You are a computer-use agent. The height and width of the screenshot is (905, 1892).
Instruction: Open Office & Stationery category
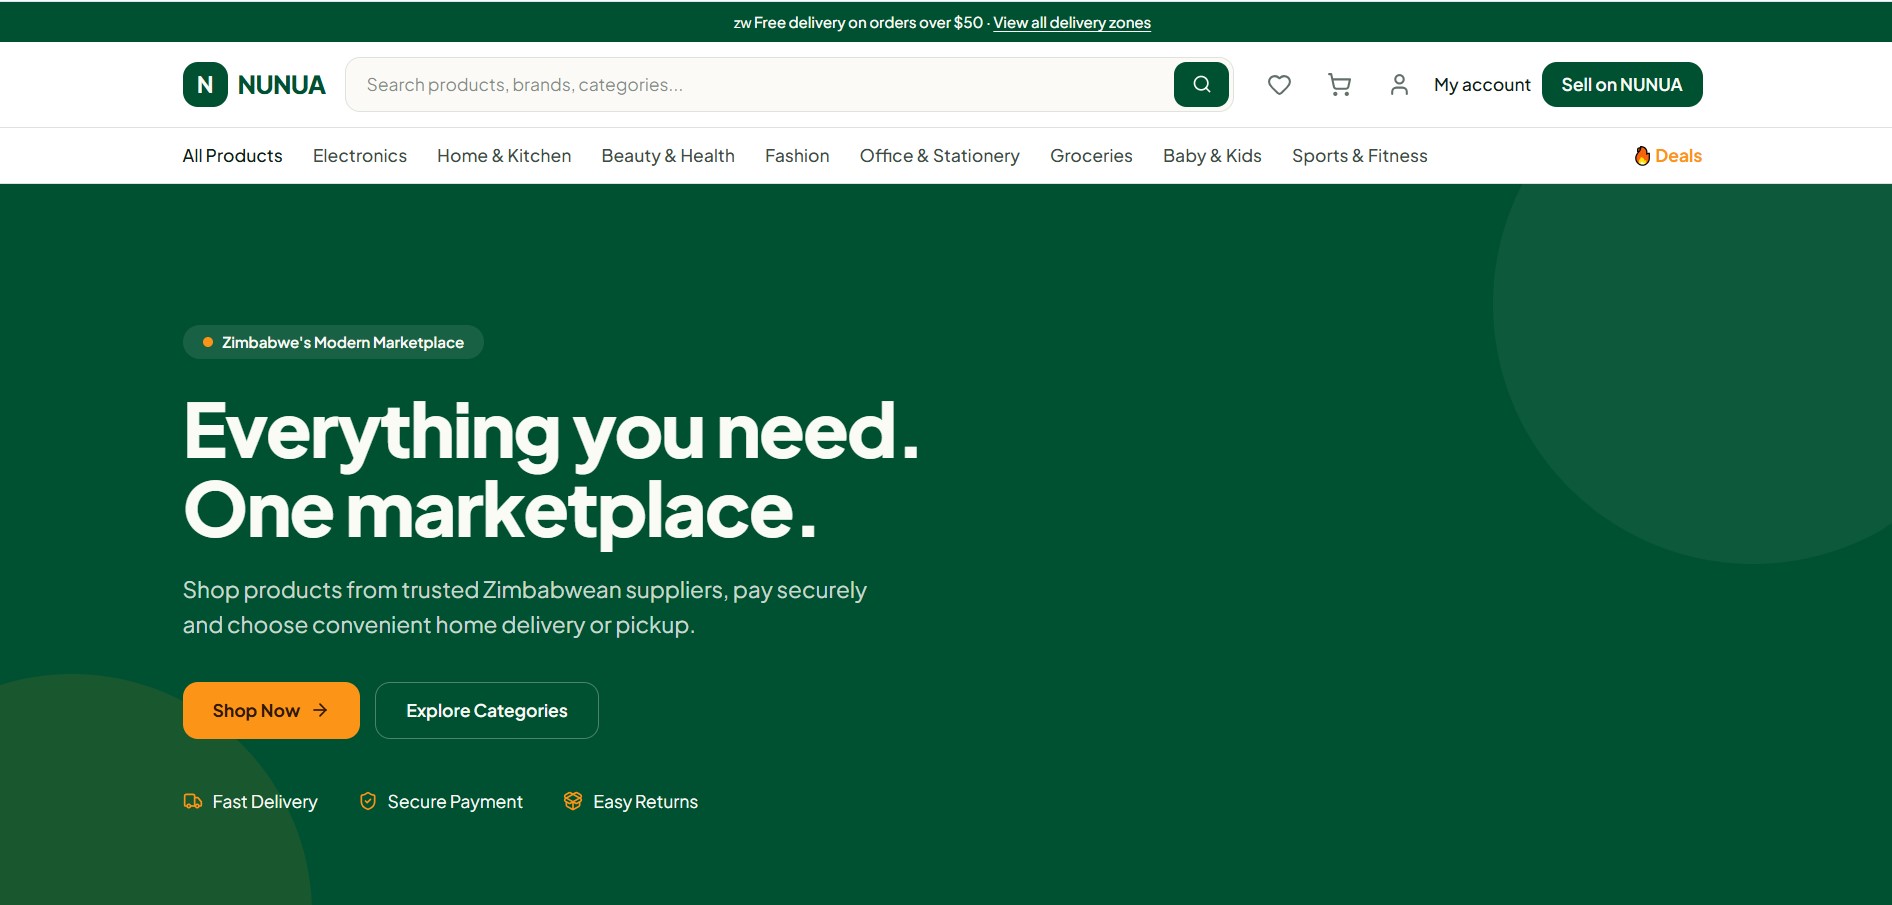click(940, 156)
